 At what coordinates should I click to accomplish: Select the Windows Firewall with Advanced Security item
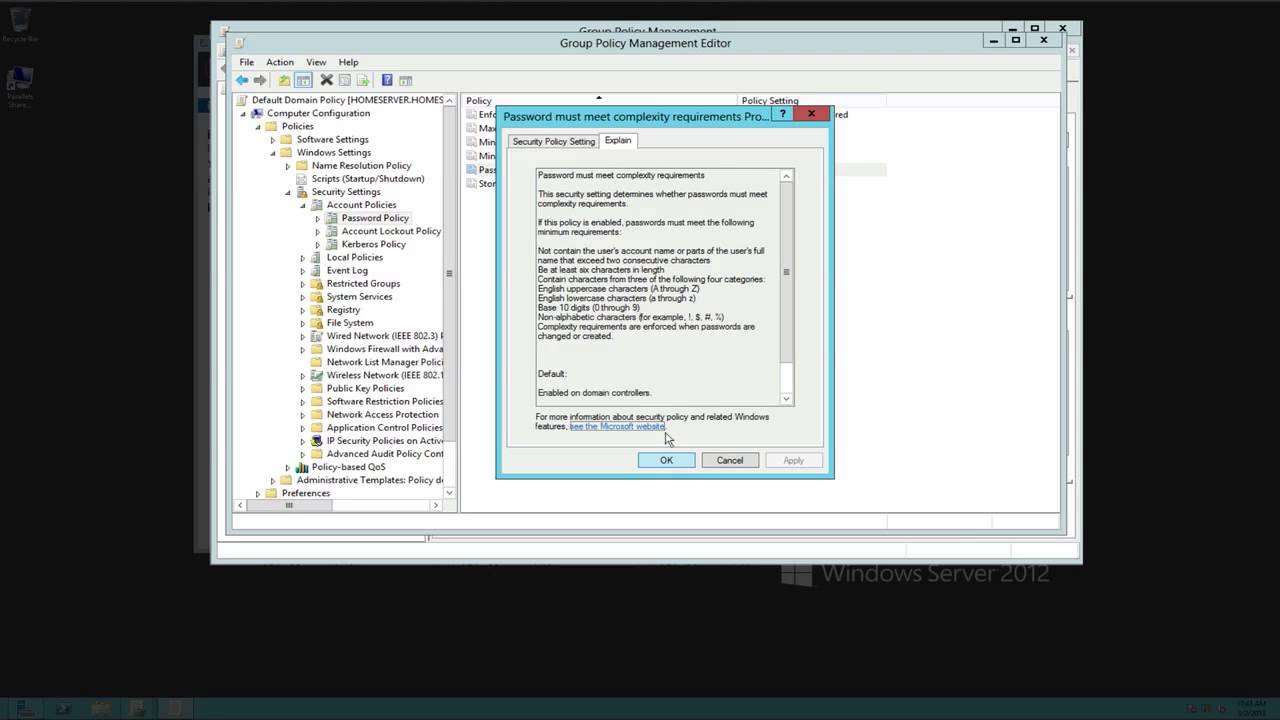pos(384,349)
